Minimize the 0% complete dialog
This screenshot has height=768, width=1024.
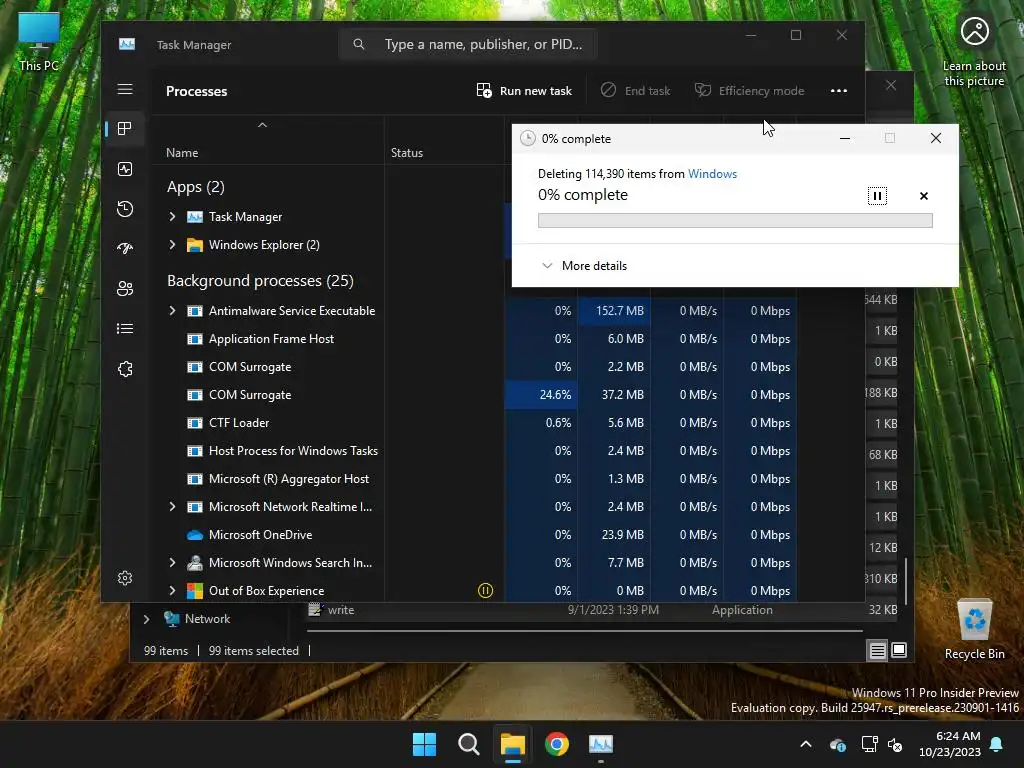pyautogui.click(x=844, y=138)
